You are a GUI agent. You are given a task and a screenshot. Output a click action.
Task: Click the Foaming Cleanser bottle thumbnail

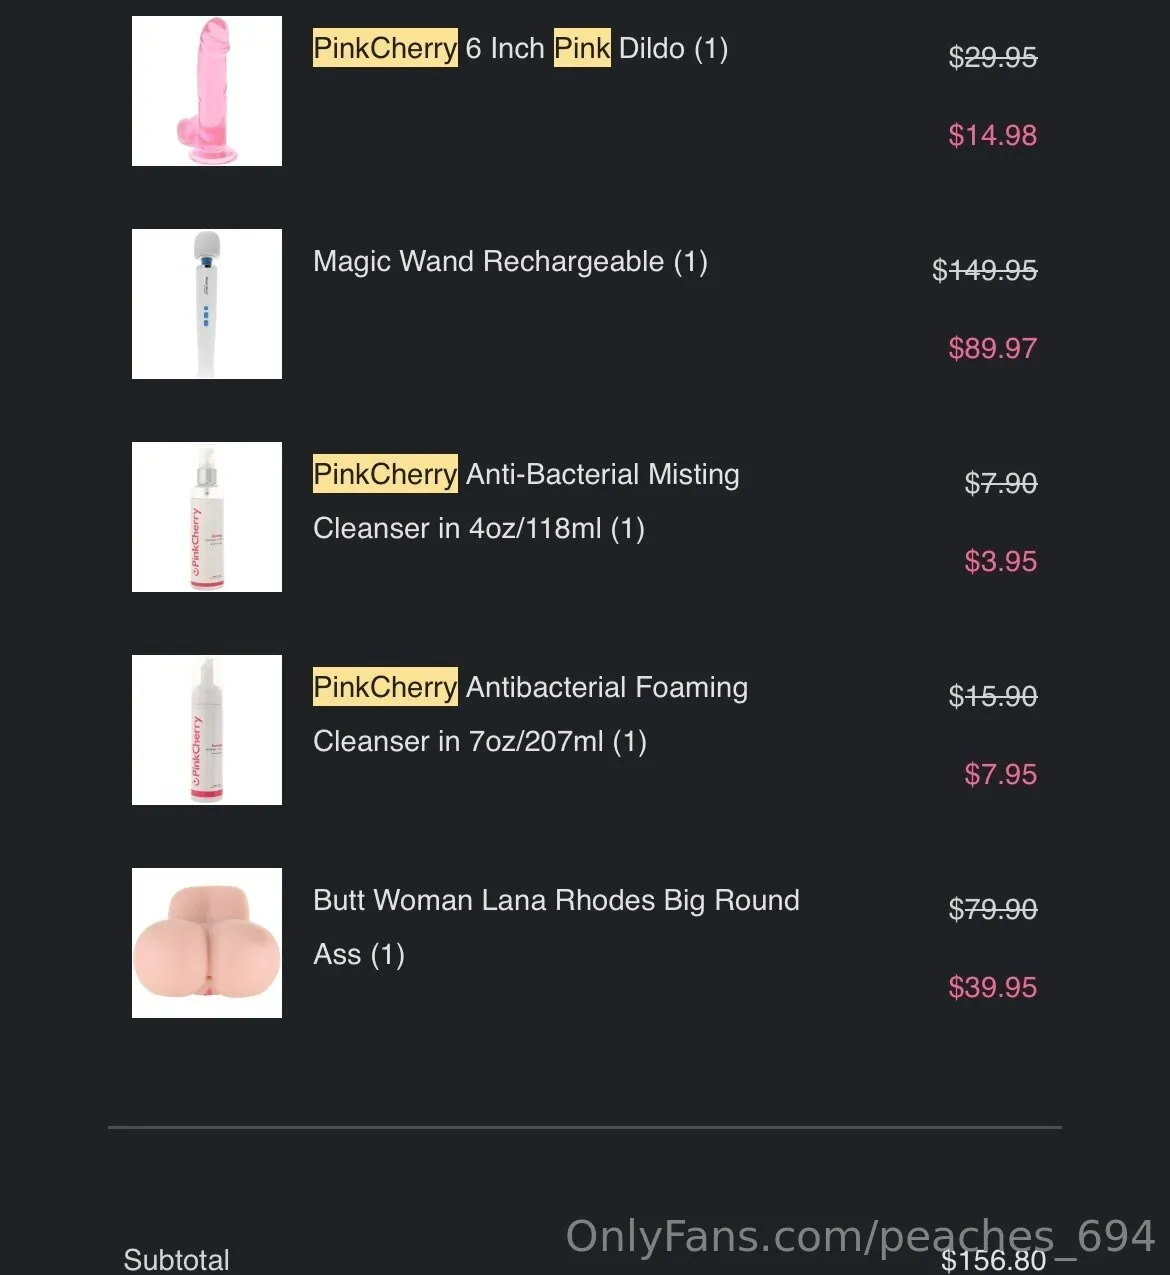207,730
